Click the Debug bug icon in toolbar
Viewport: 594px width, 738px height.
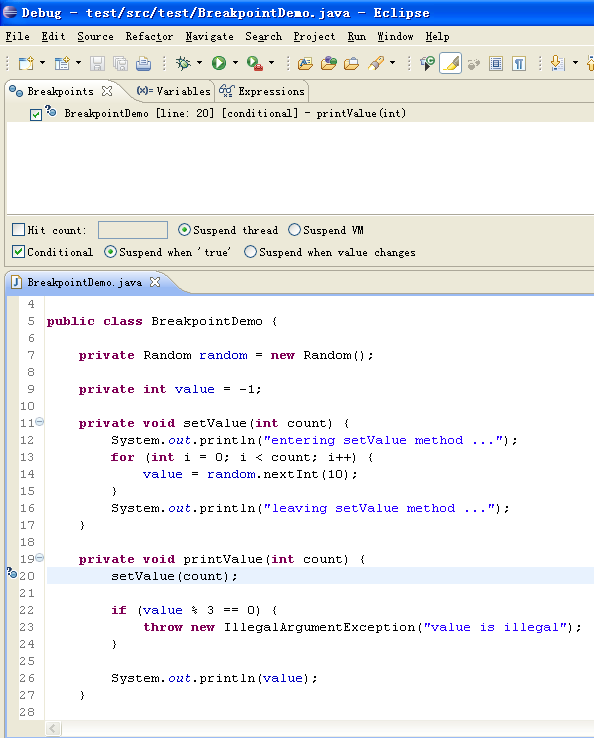coord(183,63)
